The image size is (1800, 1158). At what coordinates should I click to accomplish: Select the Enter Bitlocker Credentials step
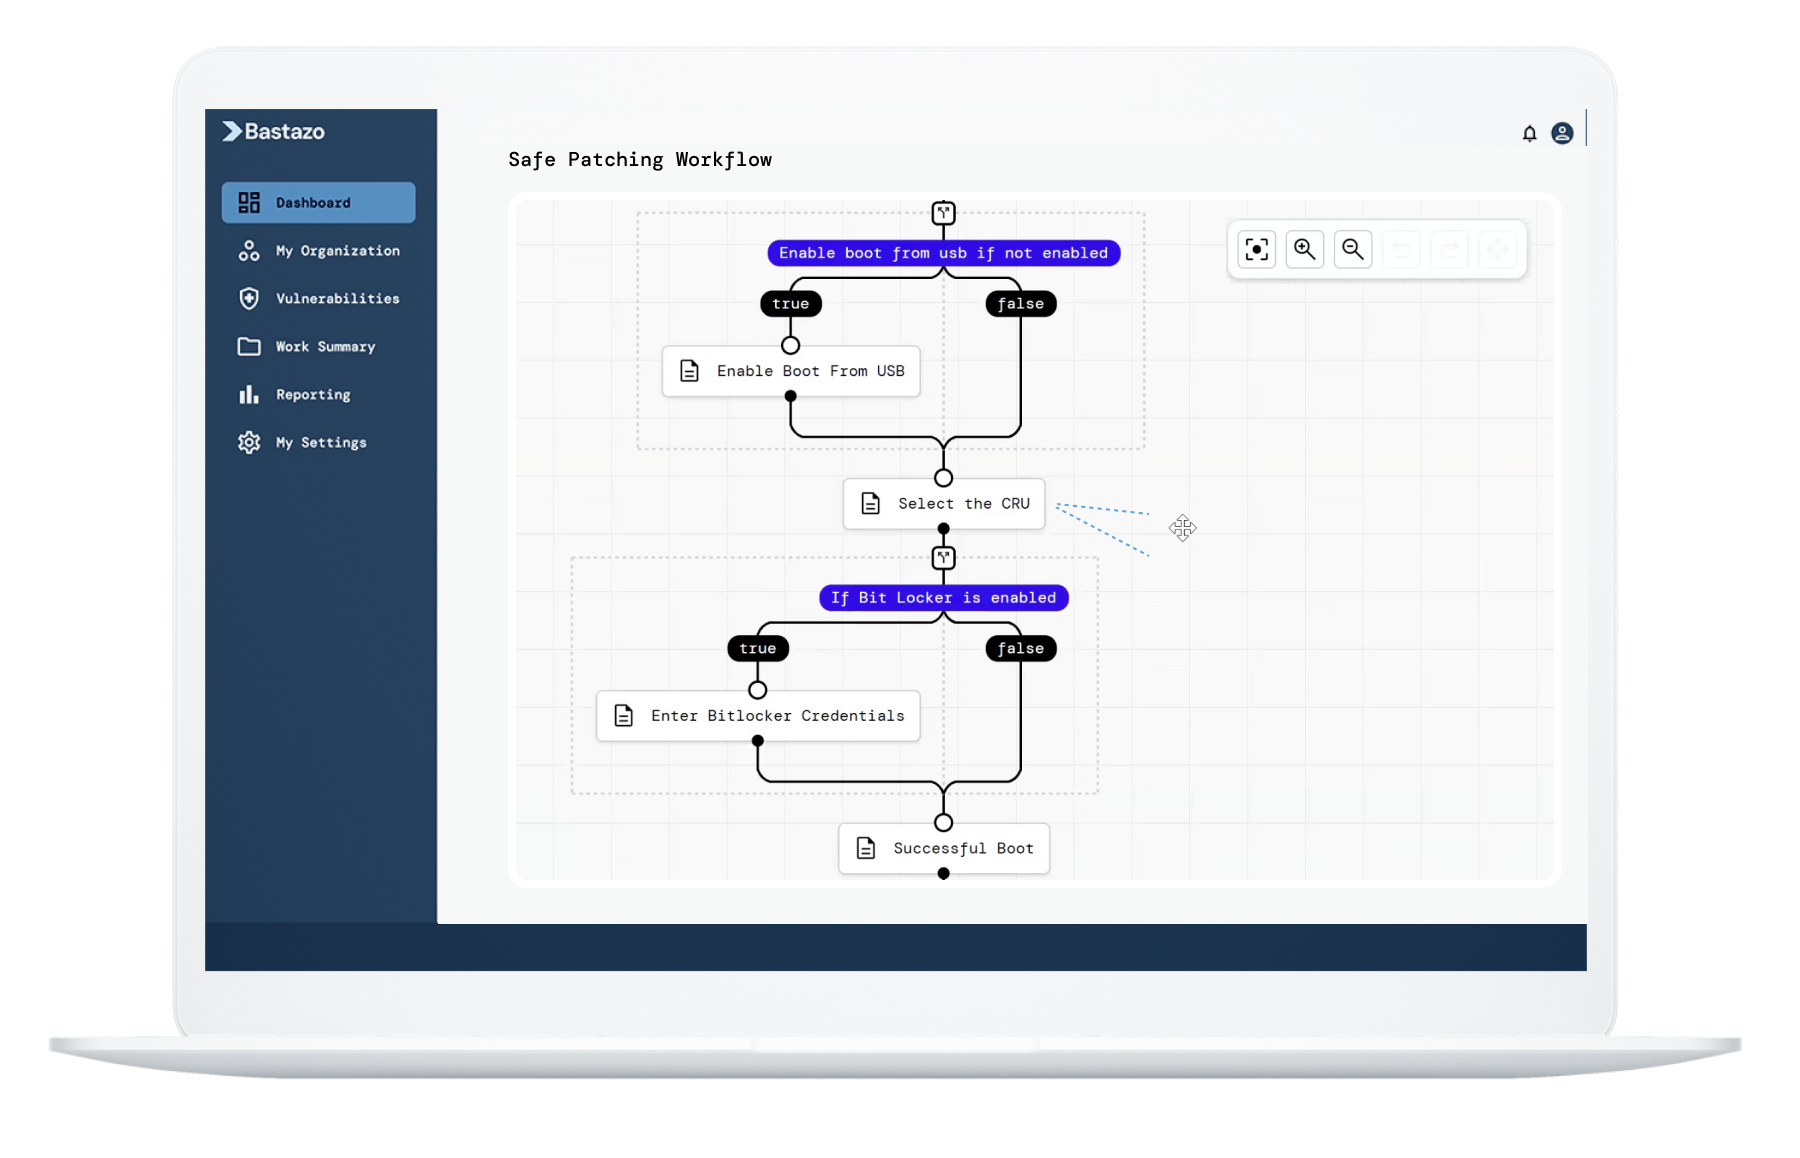point(758,716)
